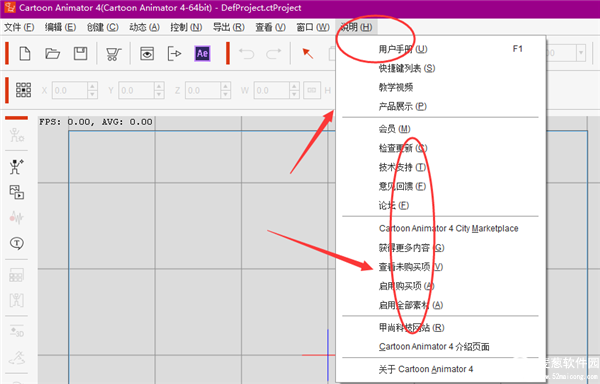The height and width of the screenshot is (384, 600).
Task: Open the 编辑 (E) menu
Action: click(x=60, y=27)
